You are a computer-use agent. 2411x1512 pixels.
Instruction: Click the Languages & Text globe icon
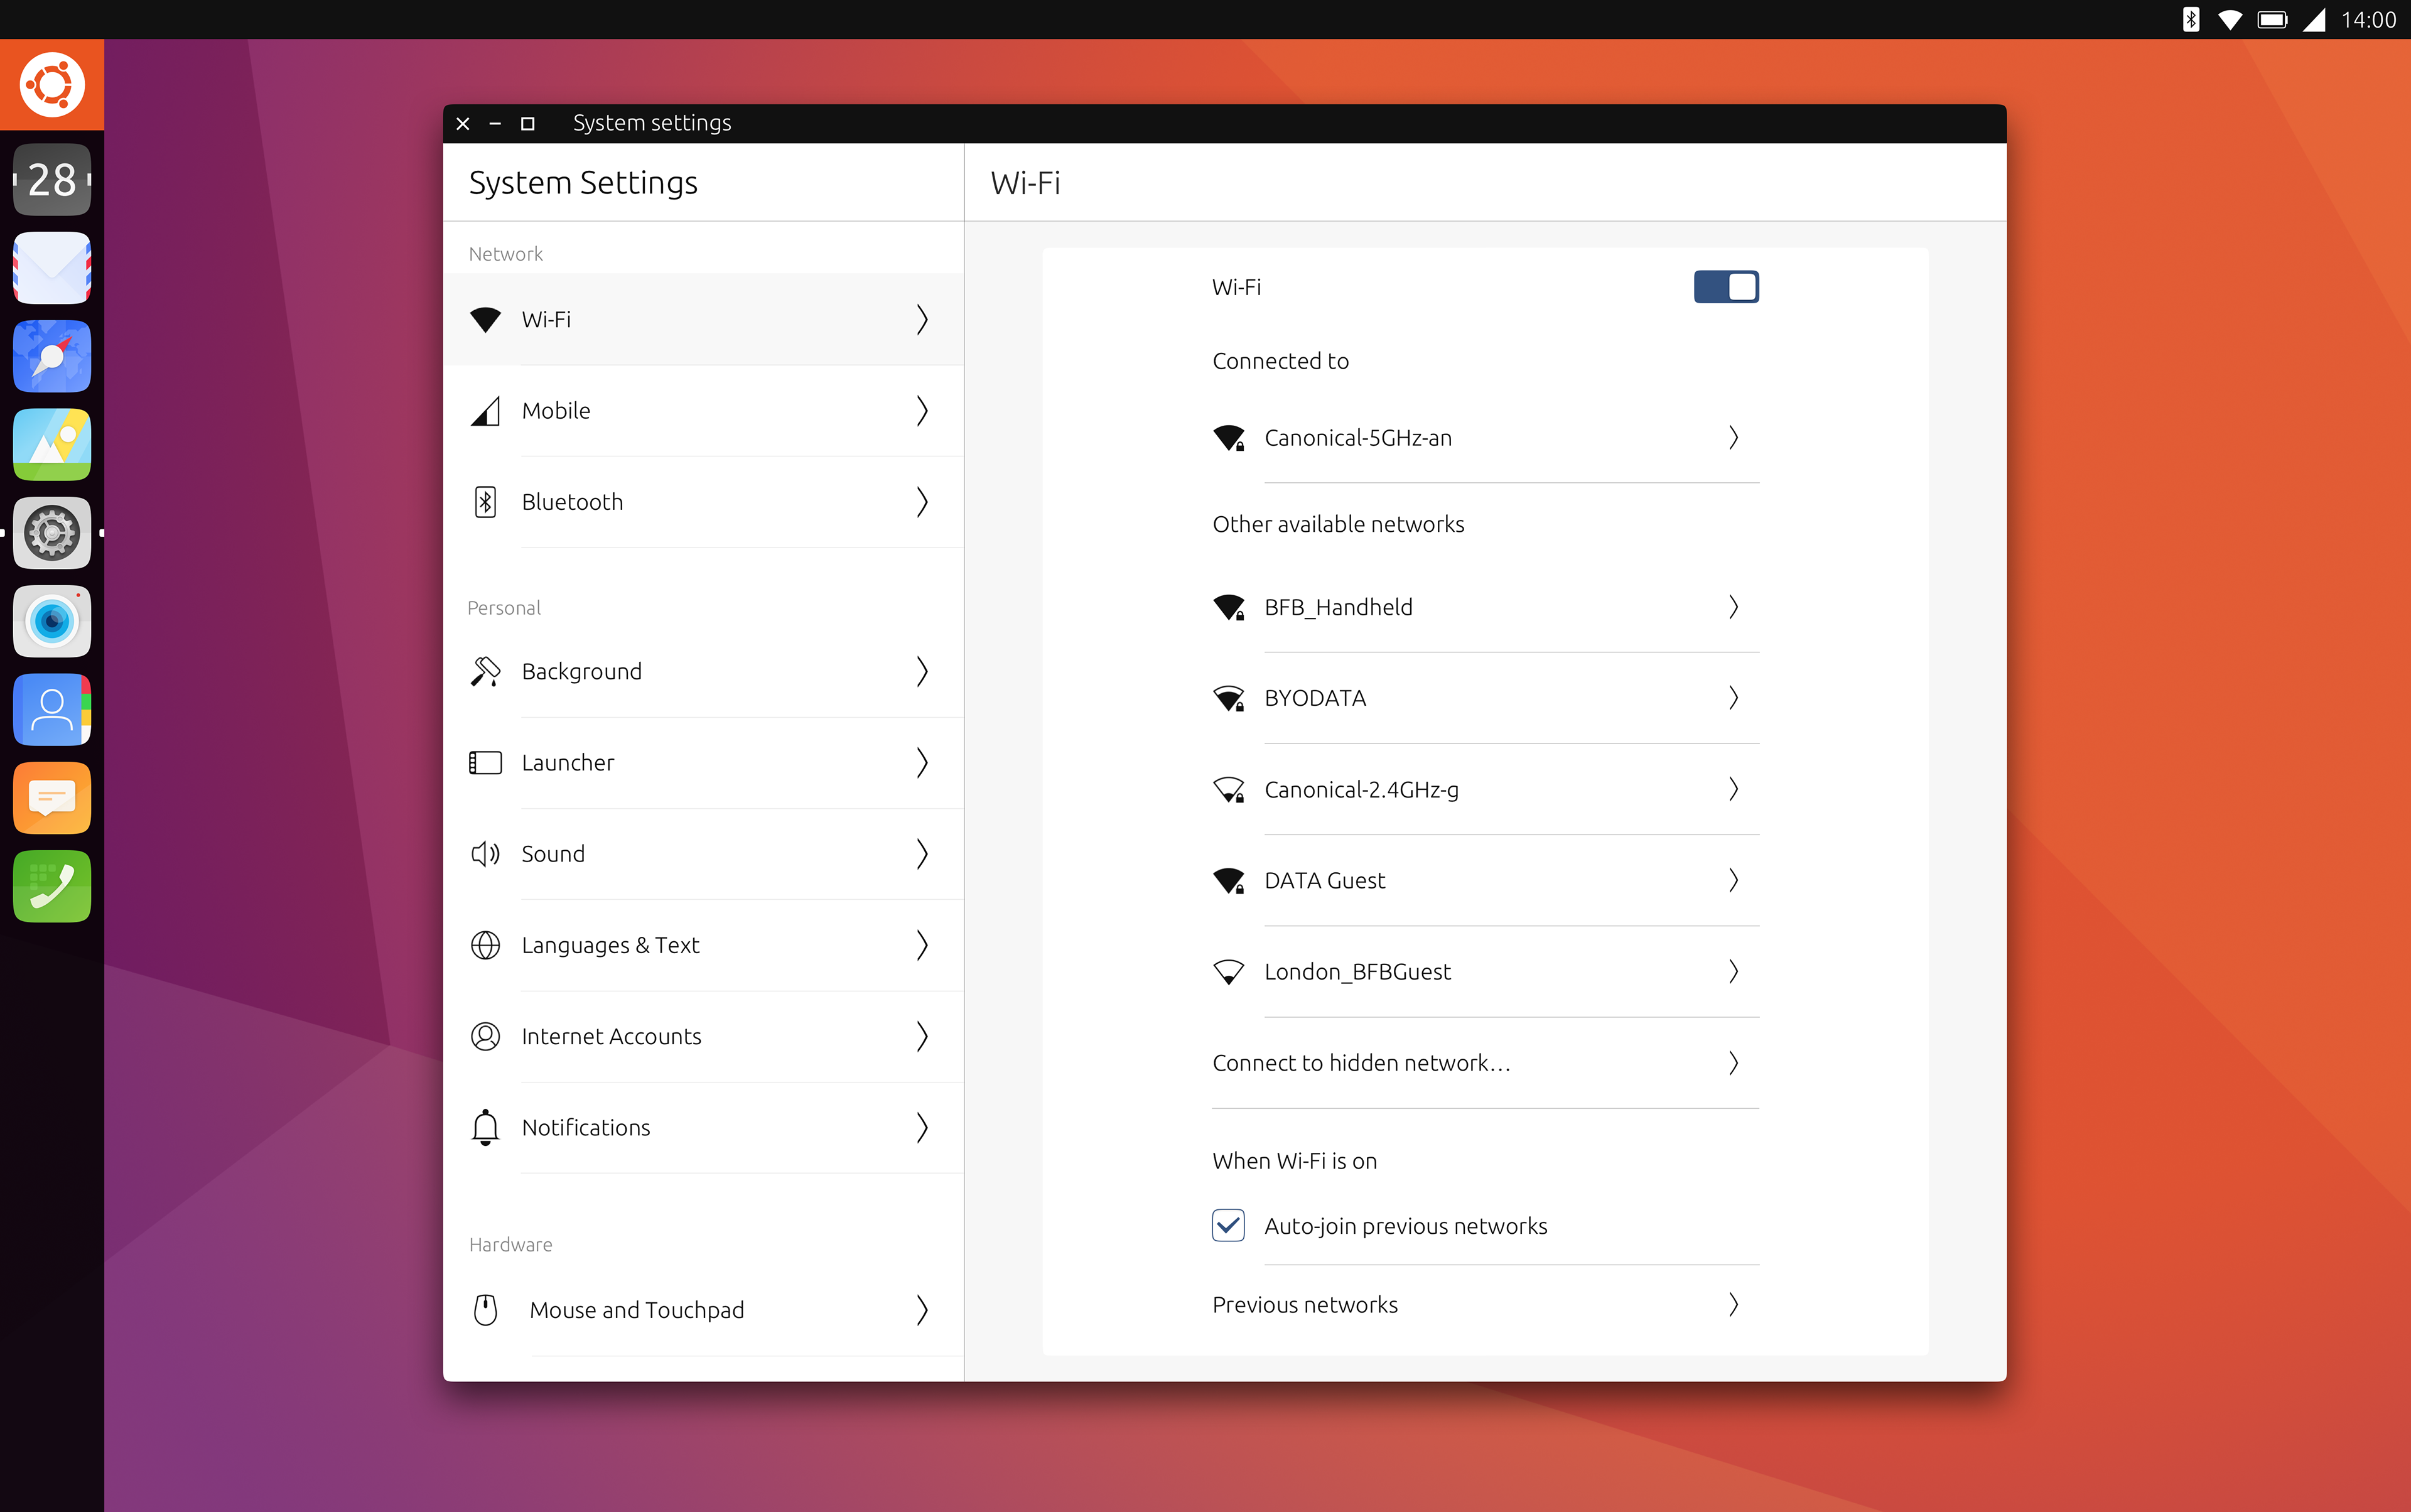coord(485,945)
